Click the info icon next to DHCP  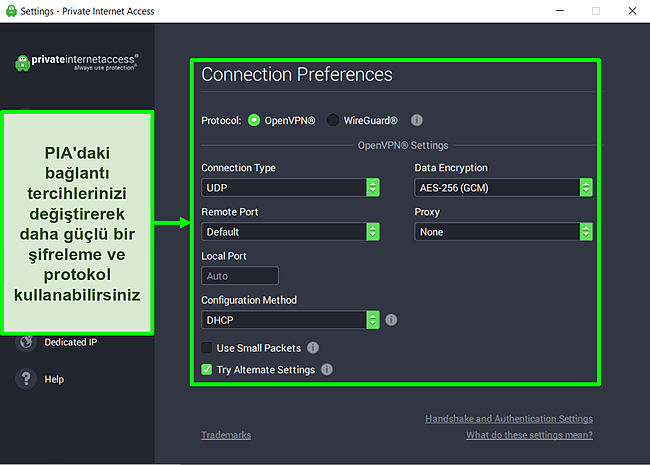[391, 320]
